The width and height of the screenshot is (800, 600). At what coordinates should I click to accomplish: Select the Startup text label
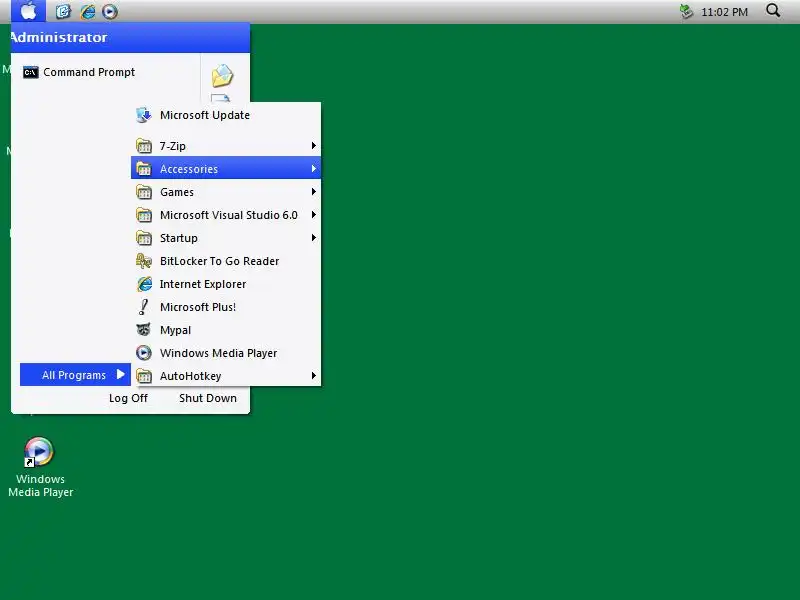pos(179,238)
